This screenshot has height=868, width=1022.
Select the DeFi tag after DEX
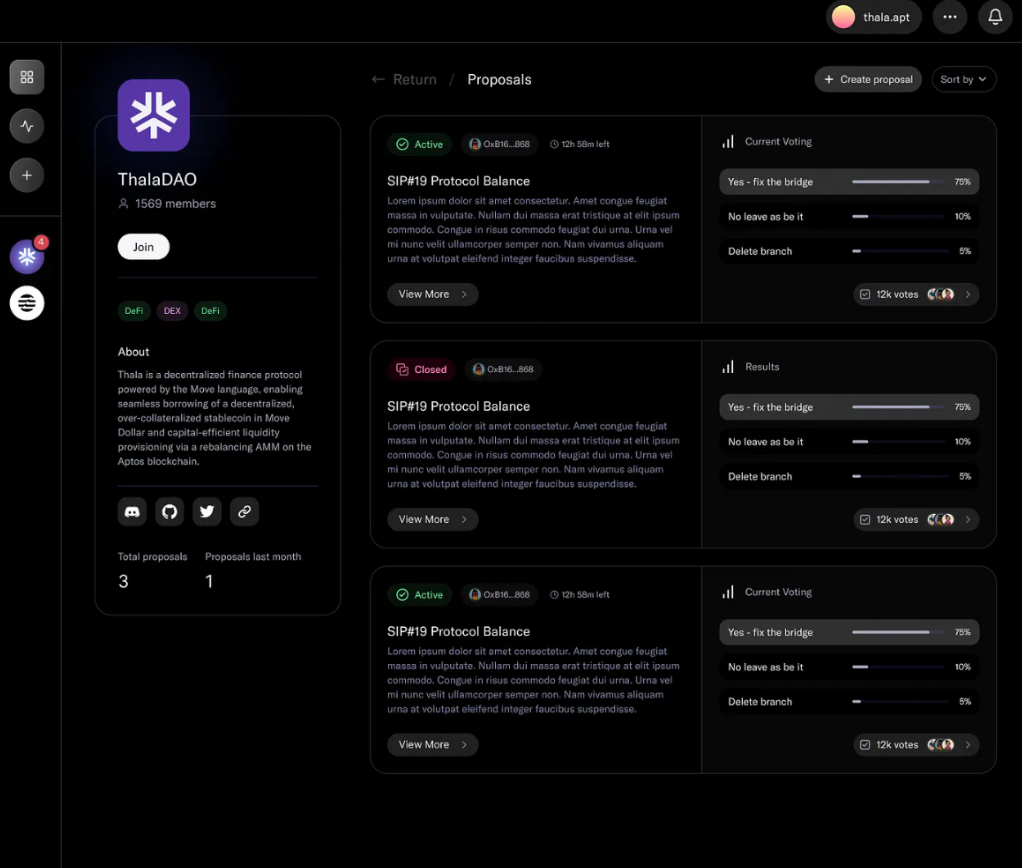click(210, 311)
